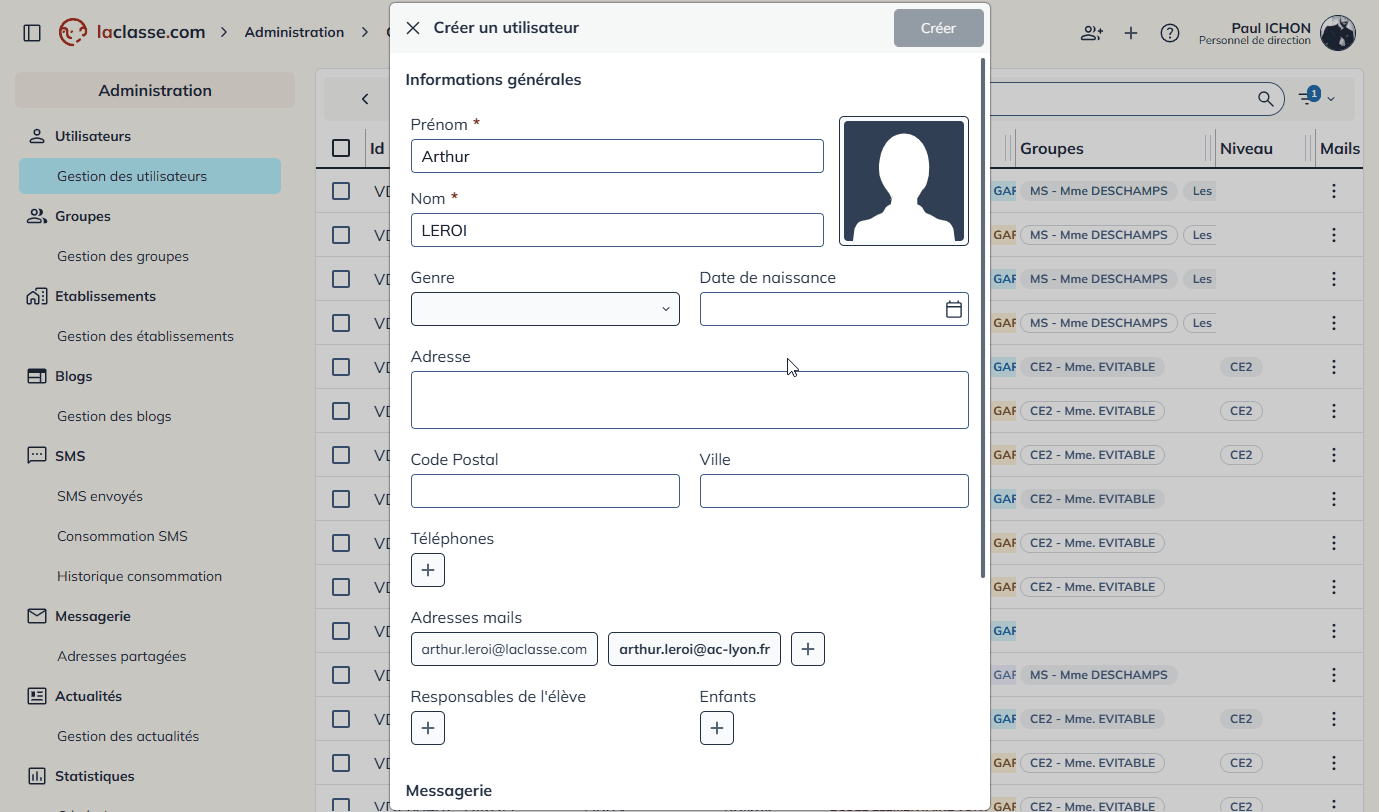Toggle the left sidebar panel icon
Screen dimensions: 1379x812
(x=32, y=33)
